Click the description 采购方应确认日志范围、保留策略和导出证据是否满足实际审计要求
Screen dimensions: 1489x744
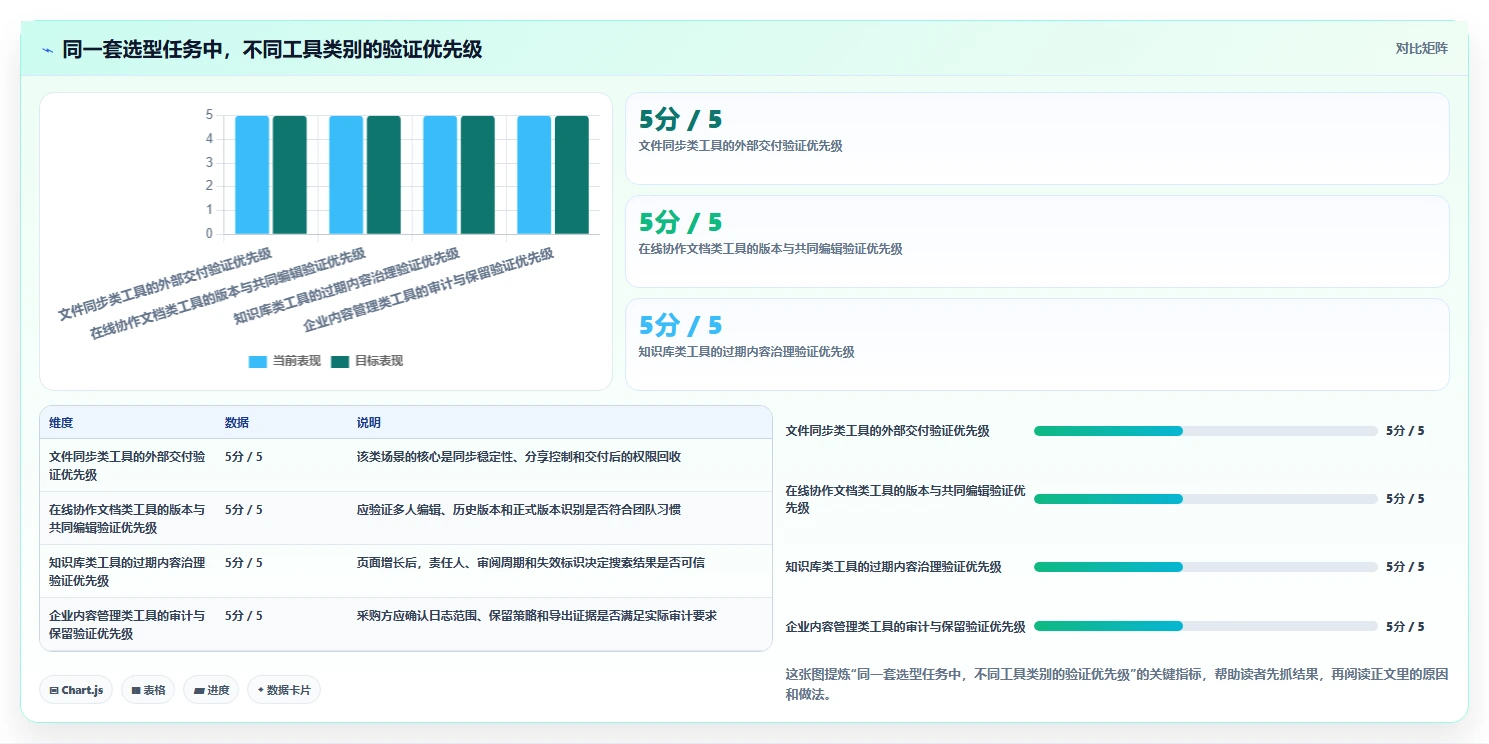tap(537, 616)
